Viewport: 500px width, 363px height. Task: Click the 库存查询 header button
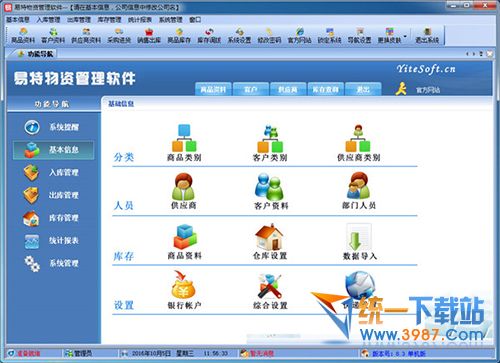(325, 89)
